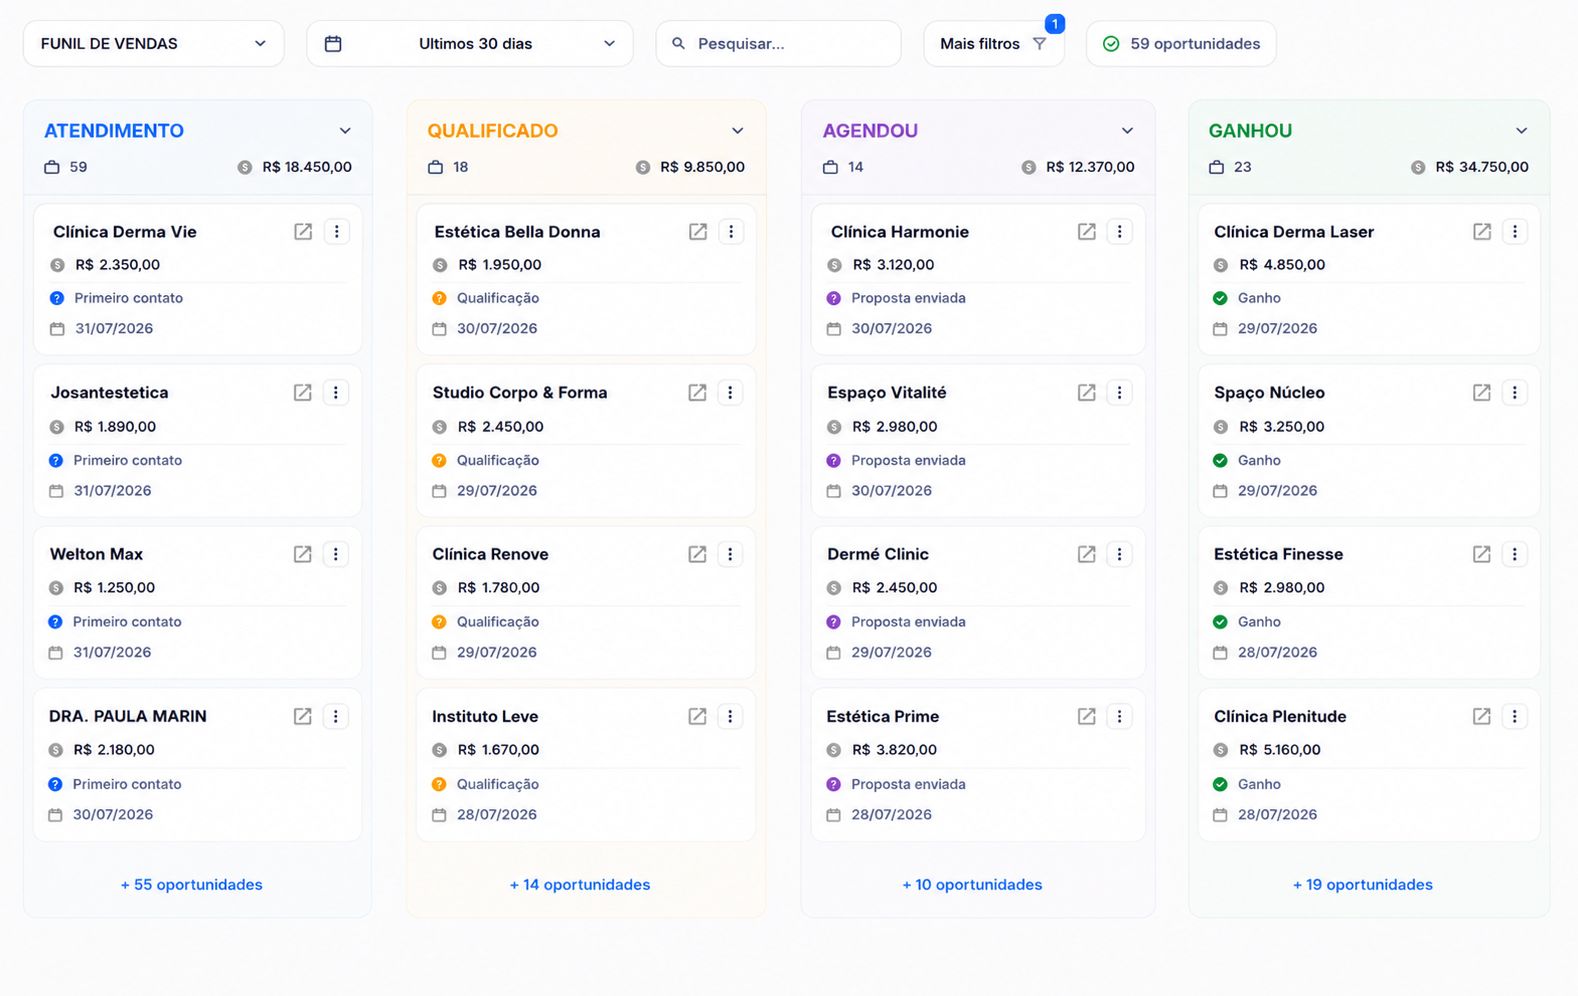
Task: Open three-dot menu for Studio Corpo & Forma
Action: coord(730,393)
